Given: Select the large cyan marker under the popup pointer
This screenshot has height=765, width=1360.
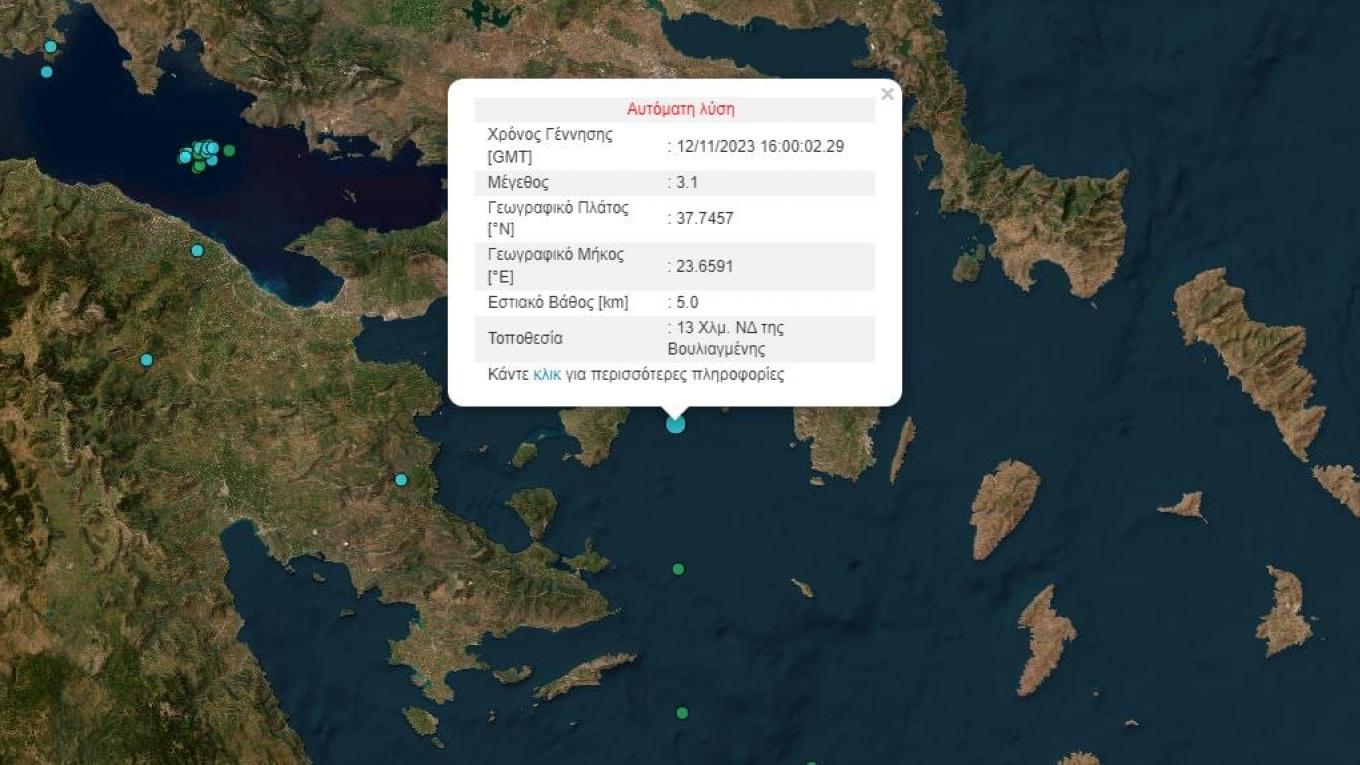Looking at the screenshot, I should click(x=676, y=424).
